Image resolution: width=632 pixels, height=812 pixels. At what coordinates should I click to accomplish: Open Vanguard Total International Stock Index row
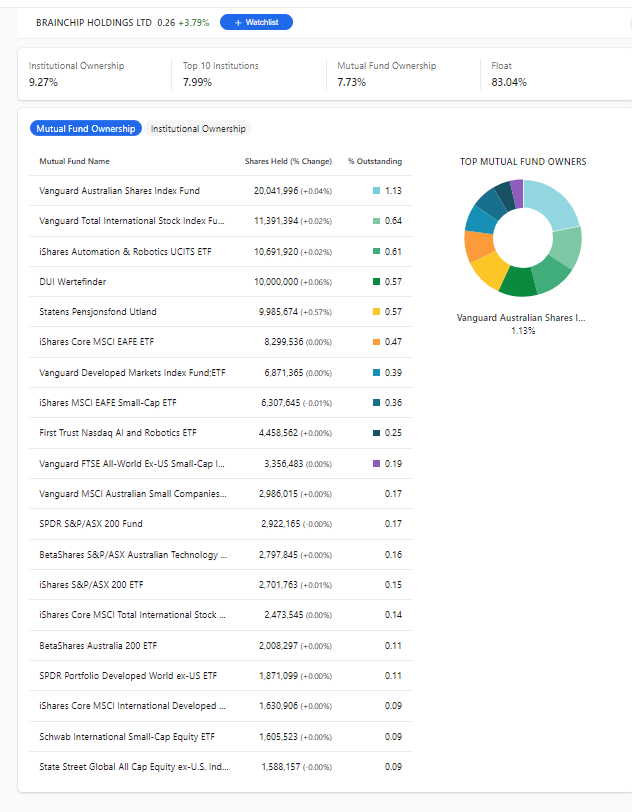pos(221,221)
